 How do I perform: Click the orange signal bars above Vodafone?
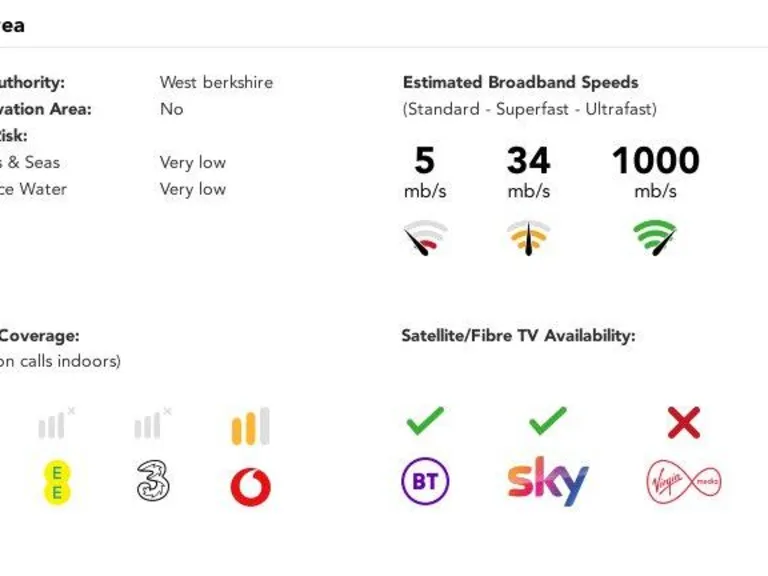(x=250, y=425)
